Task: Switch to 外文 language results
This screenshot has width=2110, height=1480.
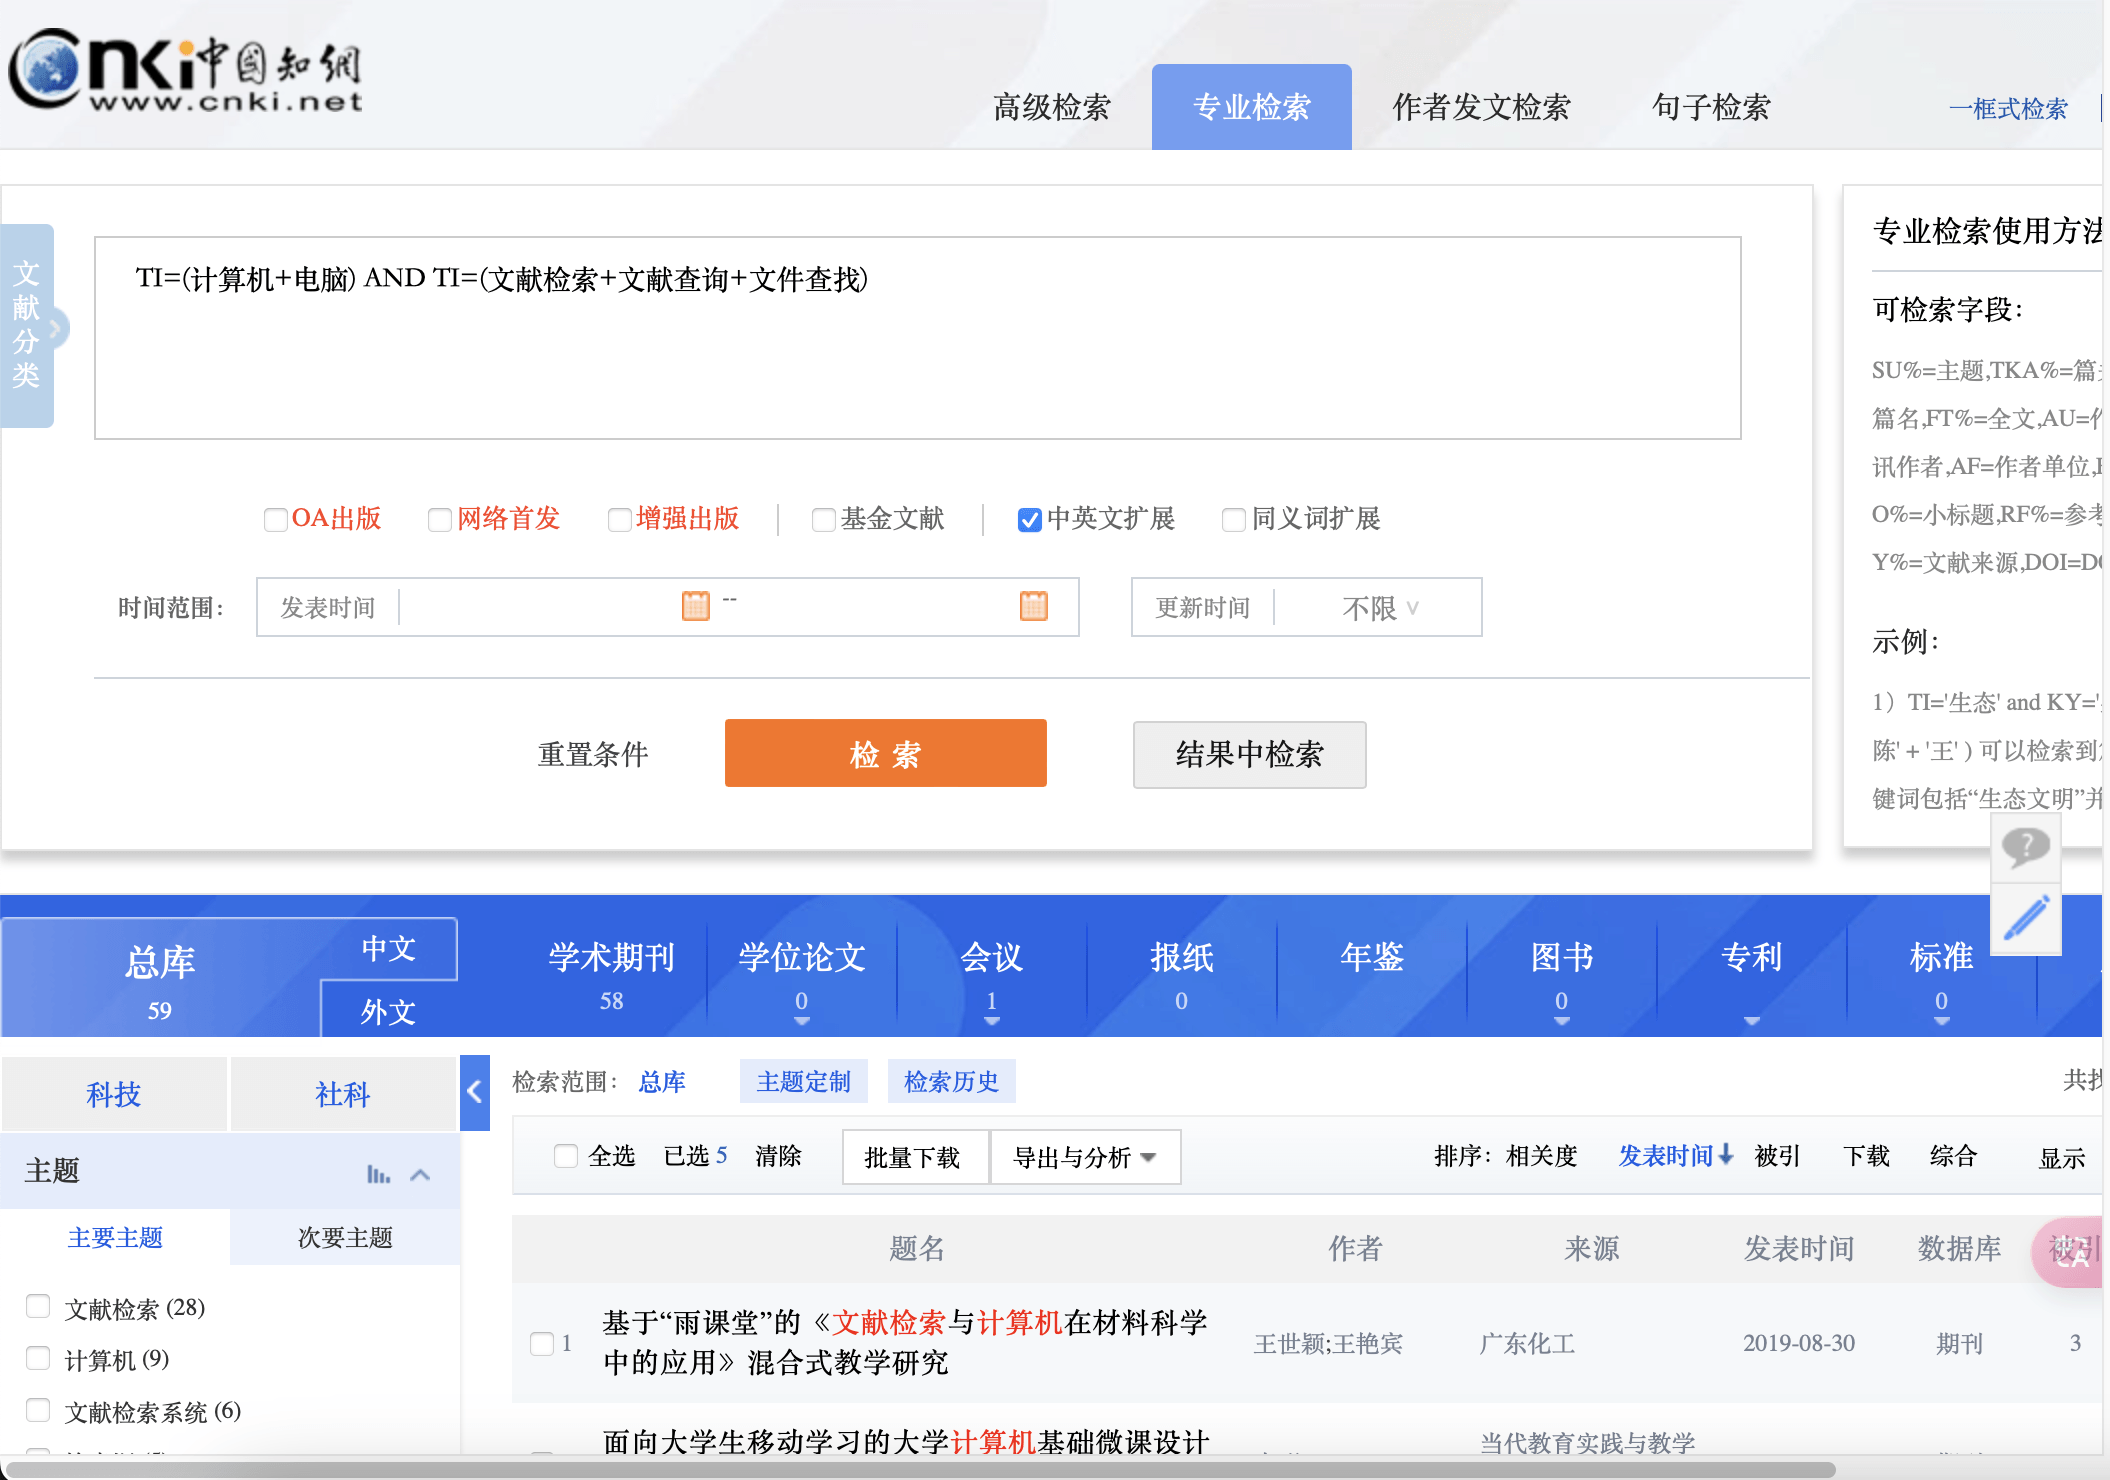Action: coord(388,1010)
